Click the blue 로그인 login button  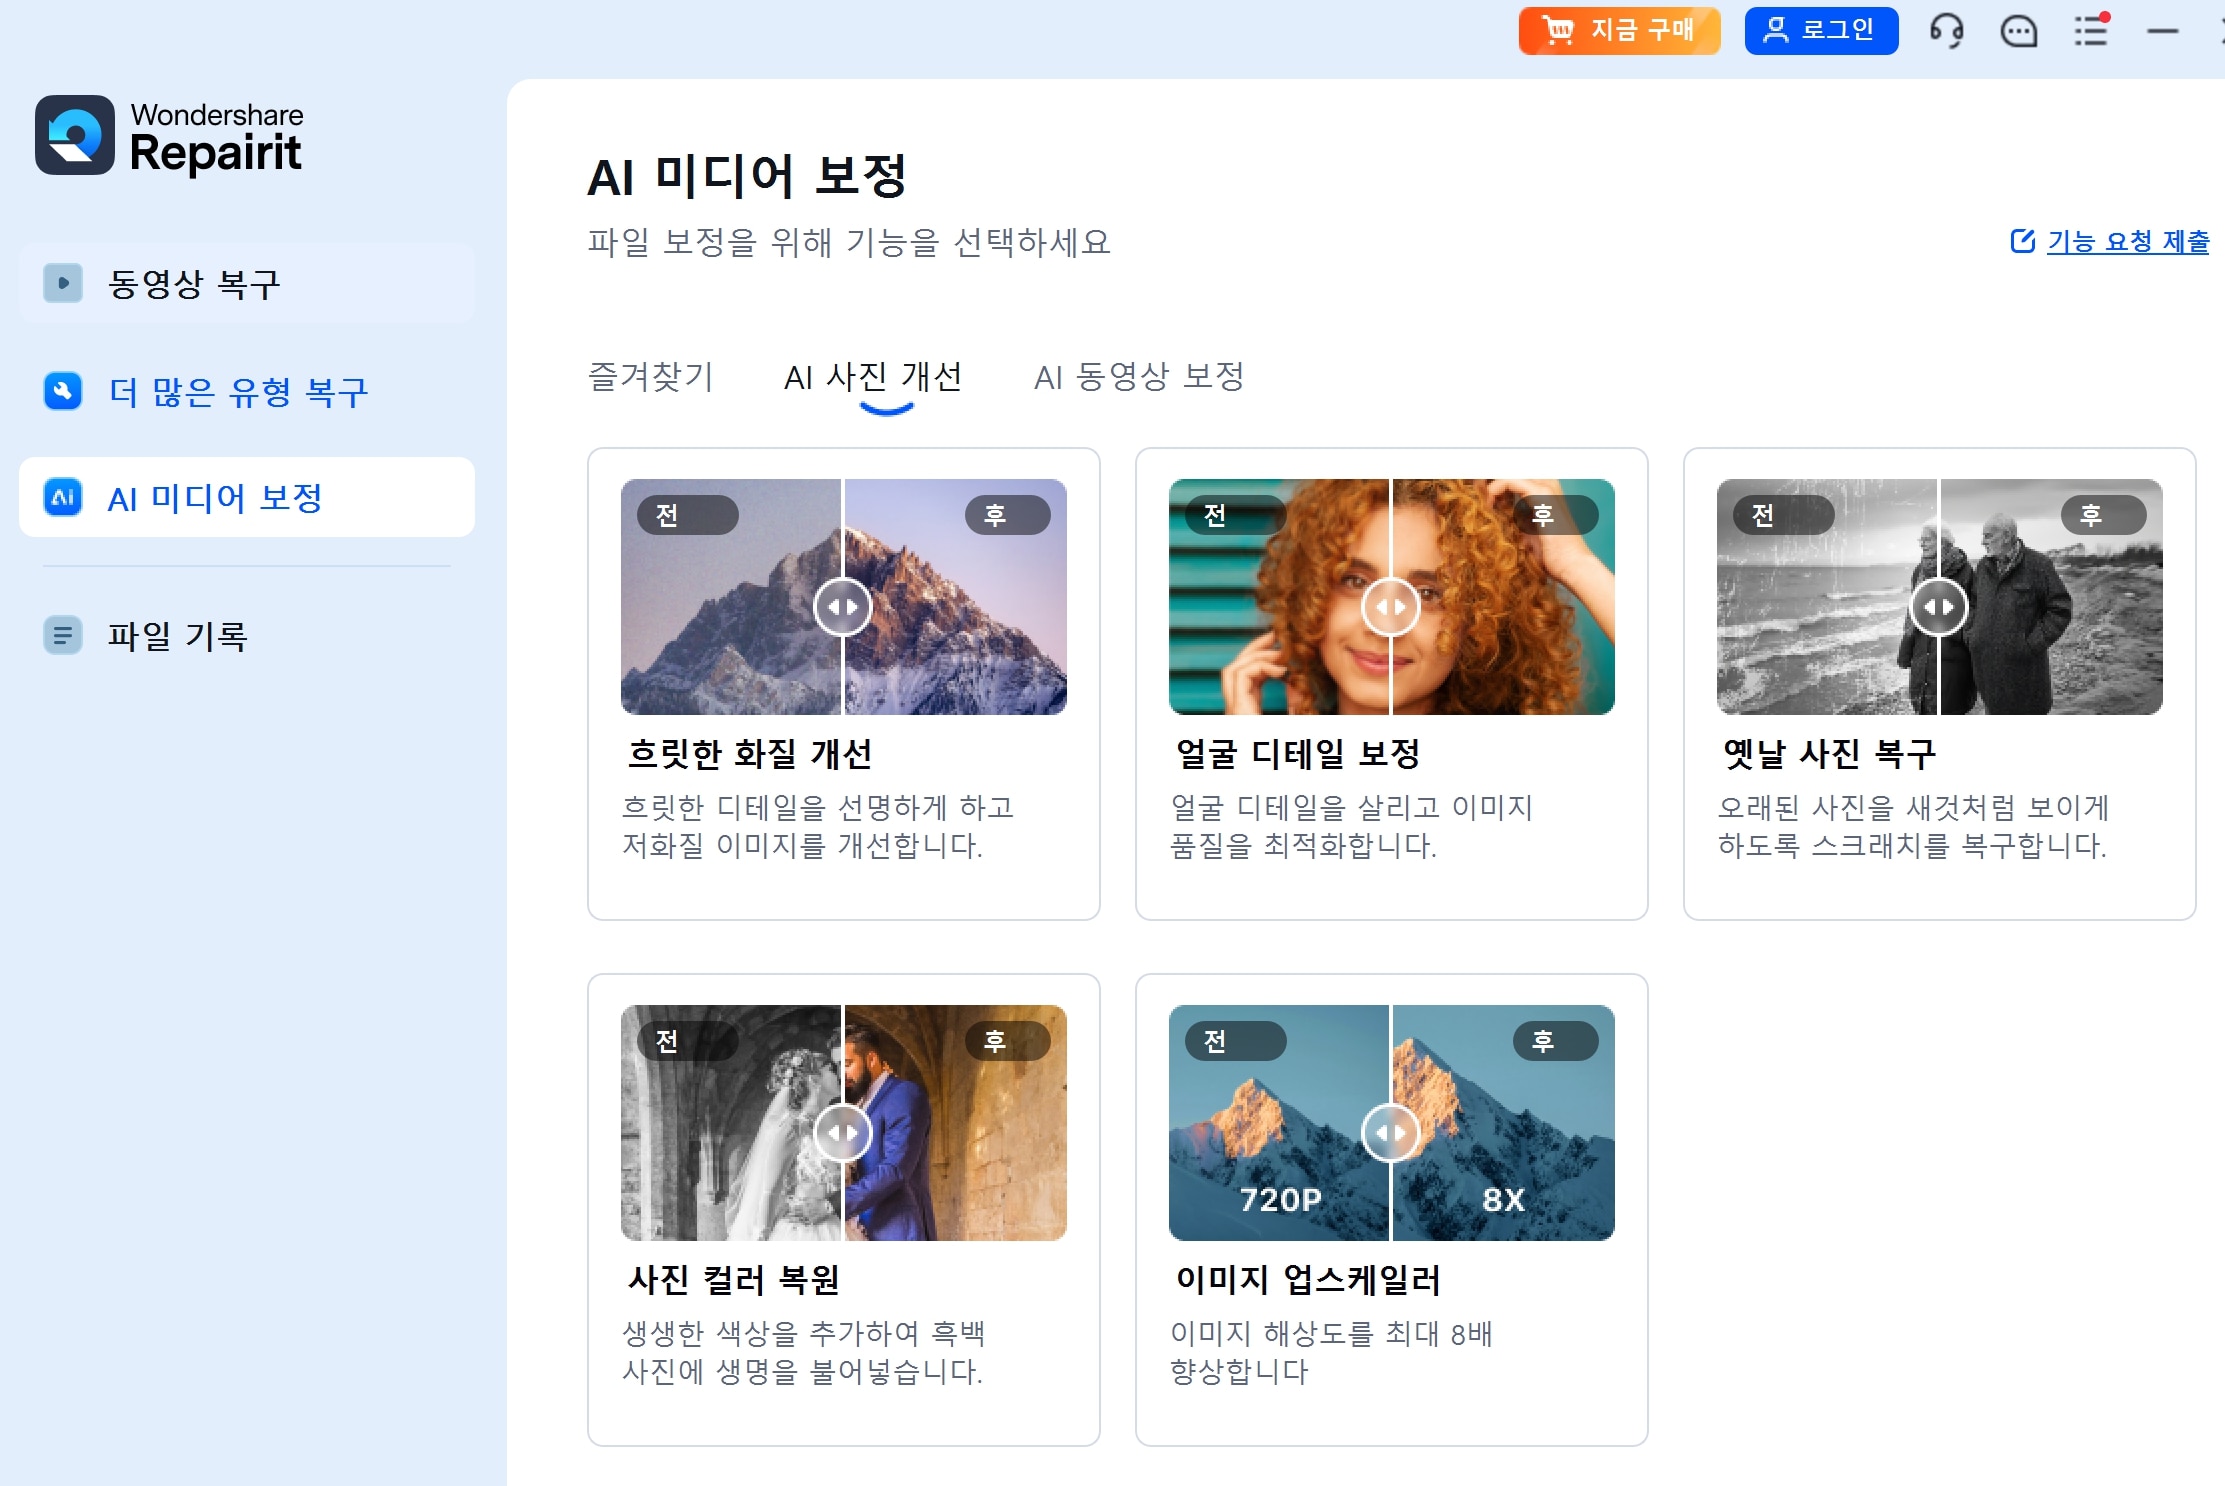[1820, 31]
